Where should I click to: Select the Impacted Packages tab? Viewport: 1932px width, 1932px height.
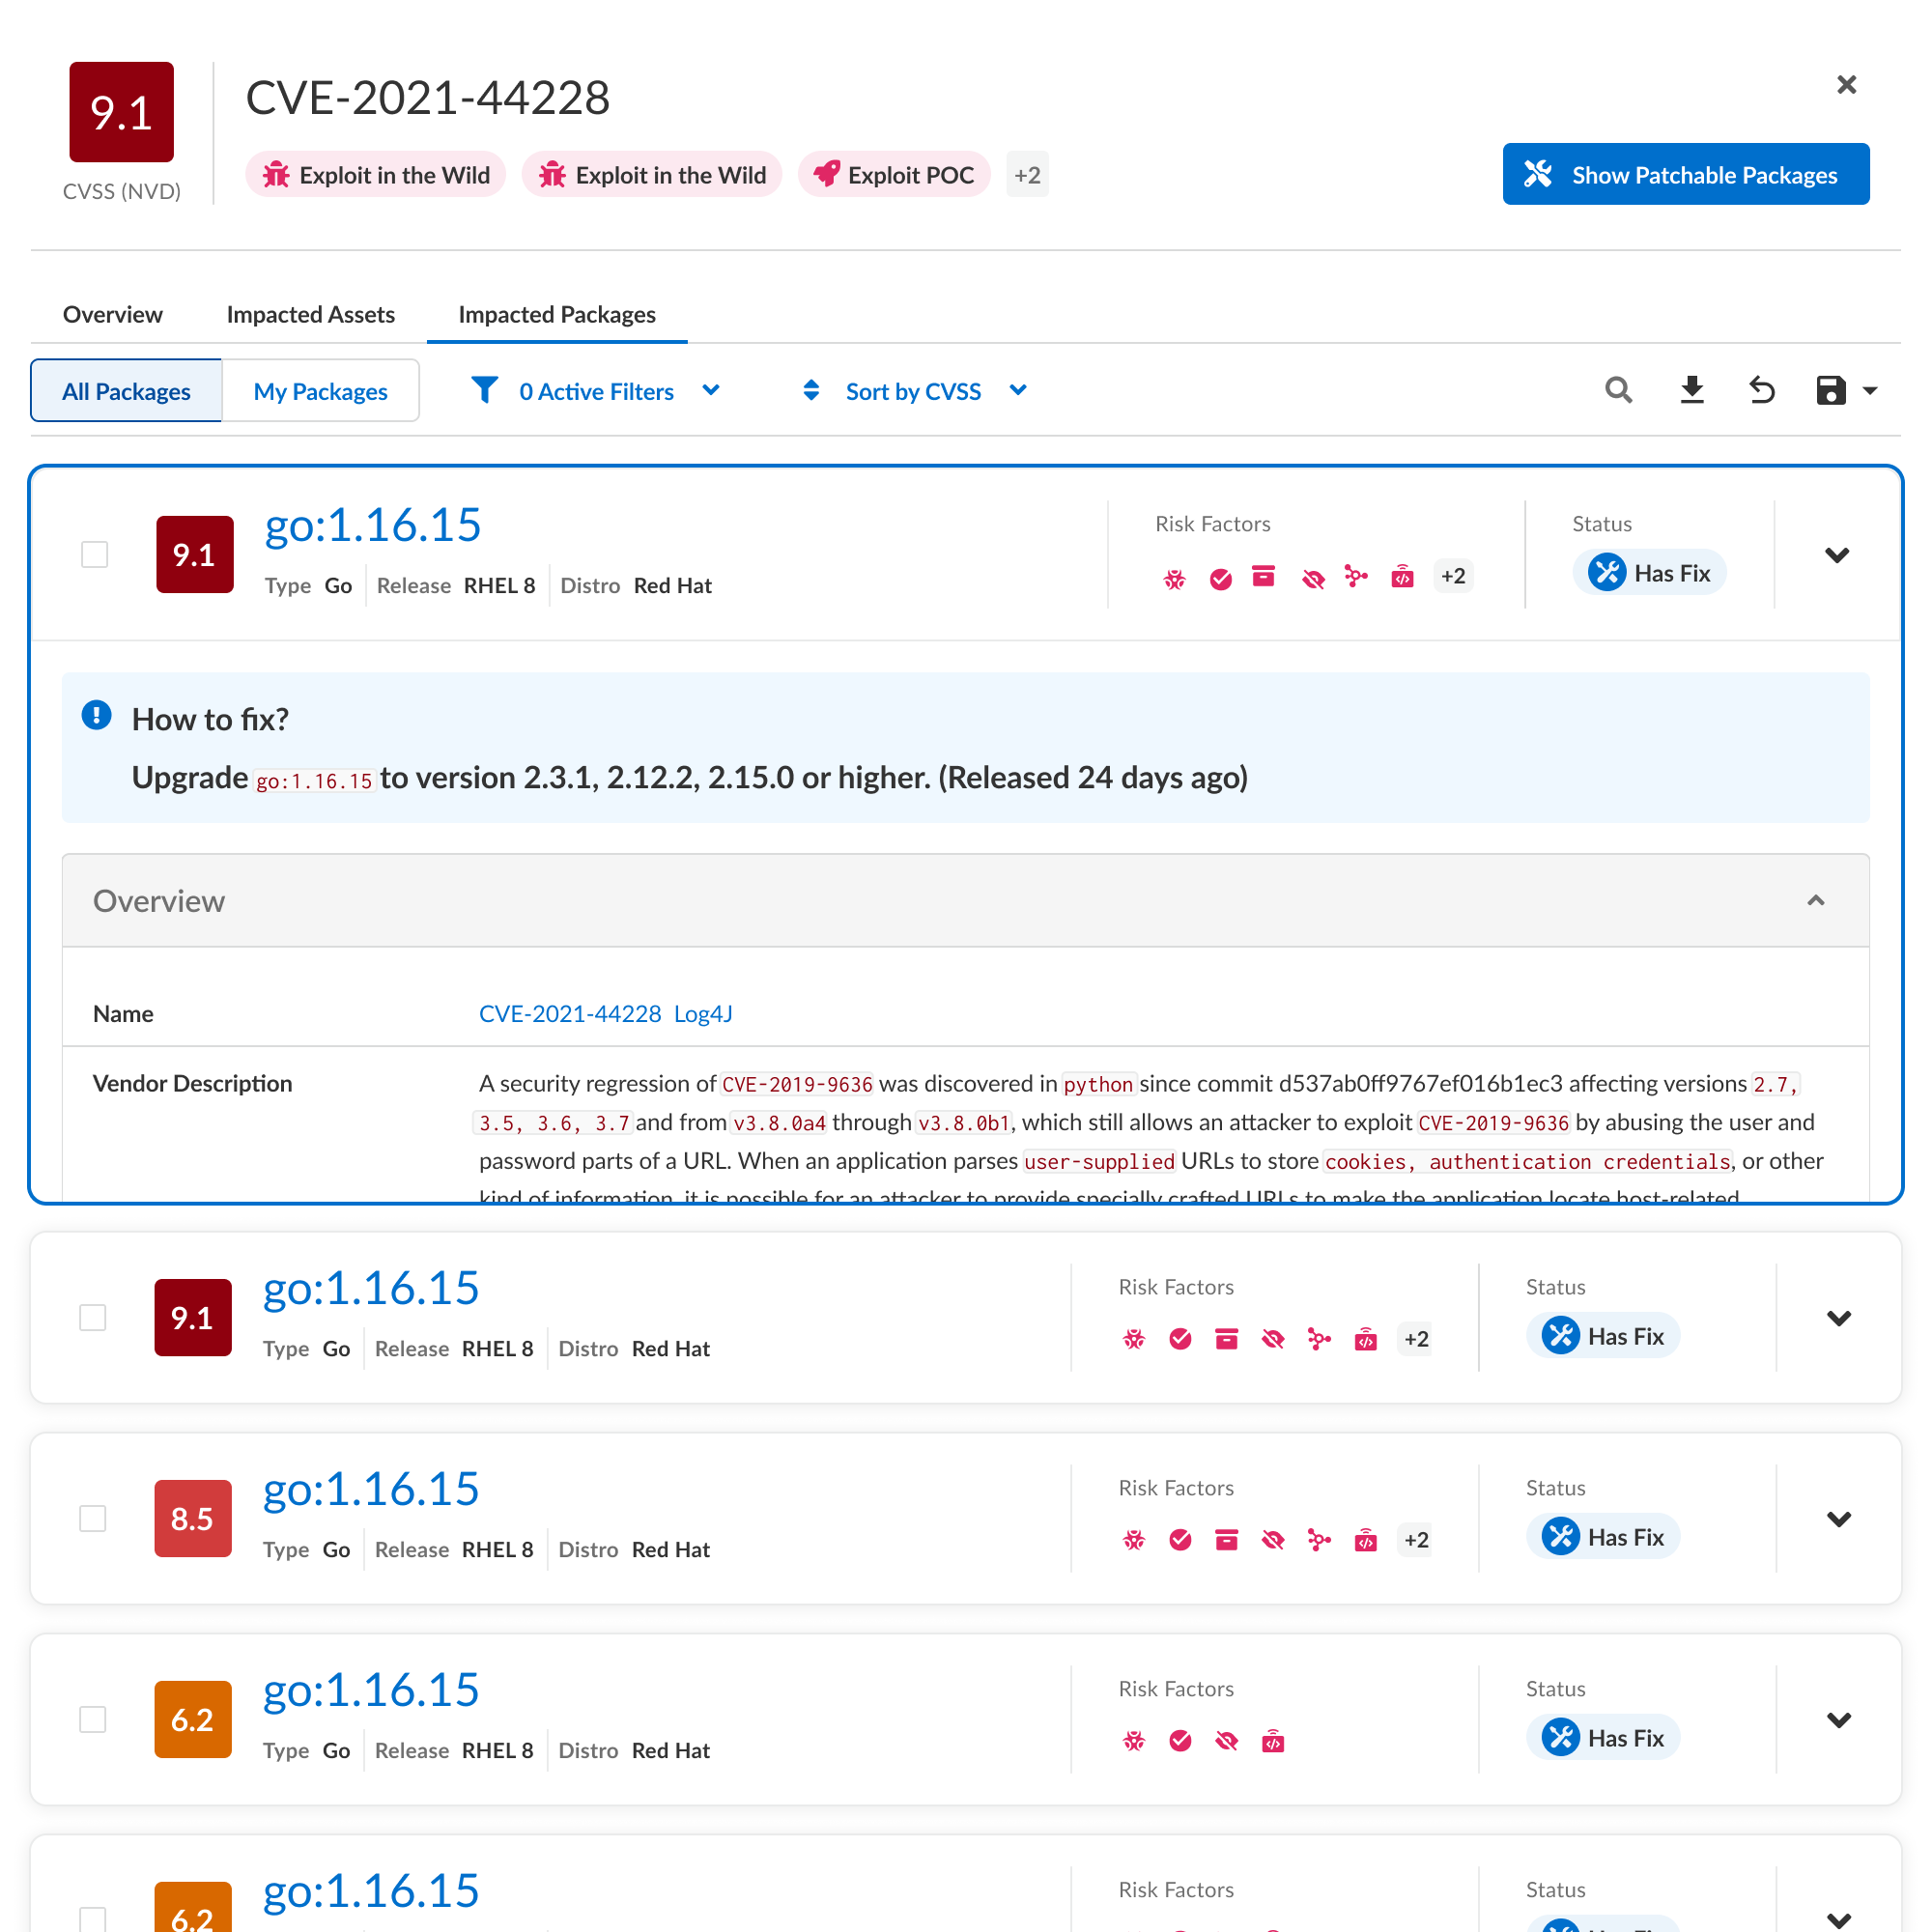click(x=557, y=314)
